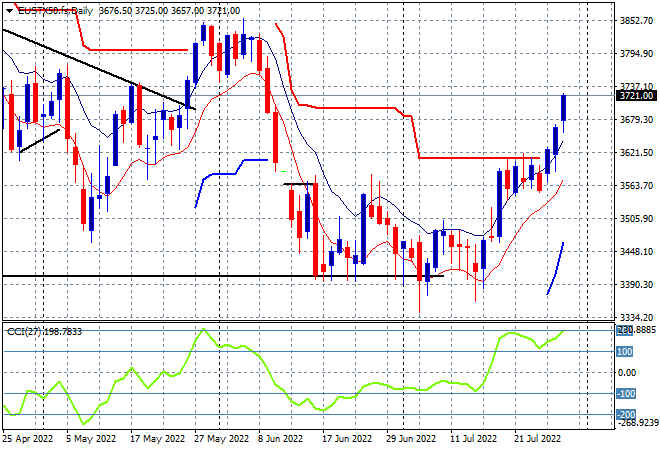Select date label 21 Jul 2022

538,439
